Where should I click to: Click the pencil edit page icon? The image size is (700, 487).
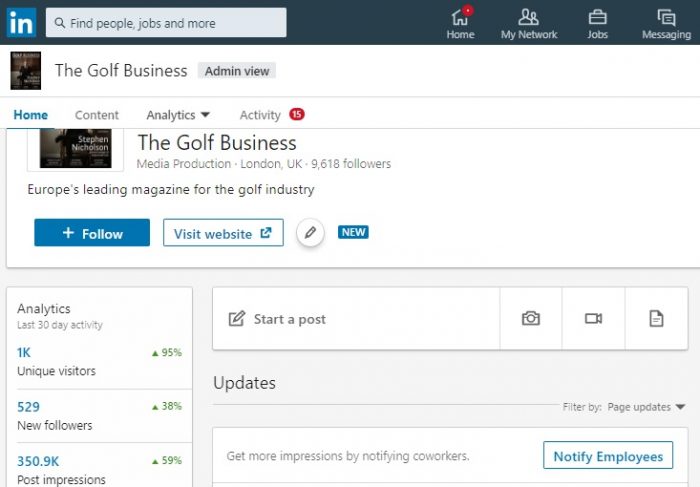coord(310,233)
